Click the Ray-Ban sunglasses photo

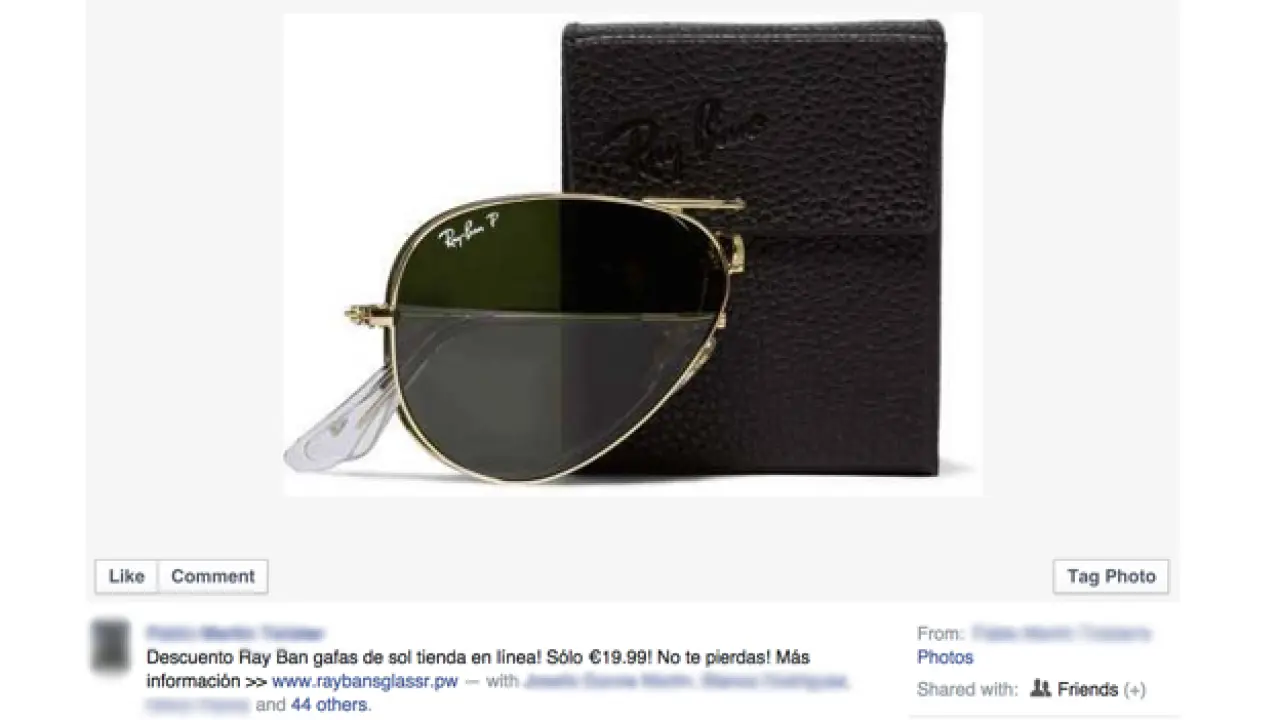coord(632,255)
